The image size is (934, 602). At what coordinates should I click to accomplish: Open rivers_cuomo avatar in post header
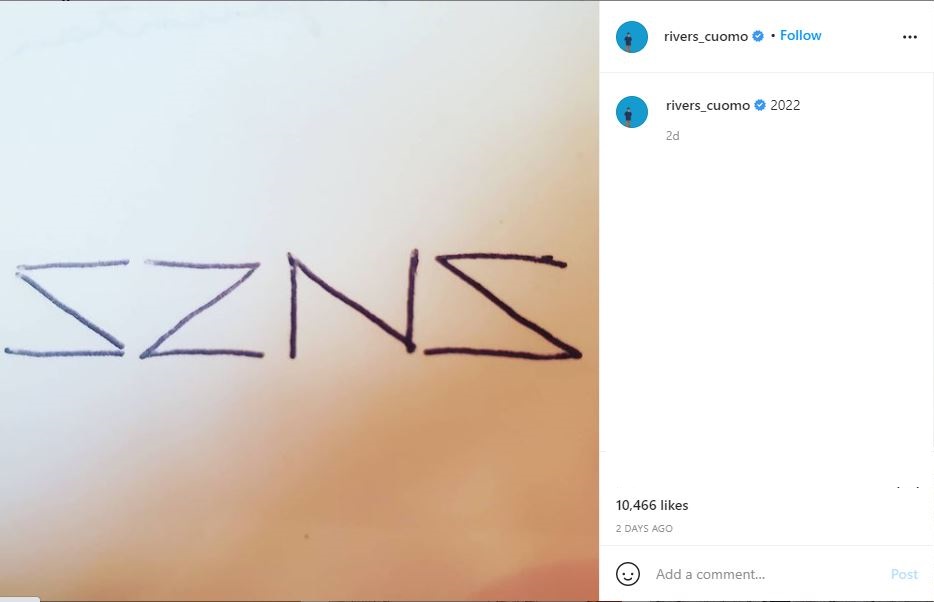coord(631,37)
